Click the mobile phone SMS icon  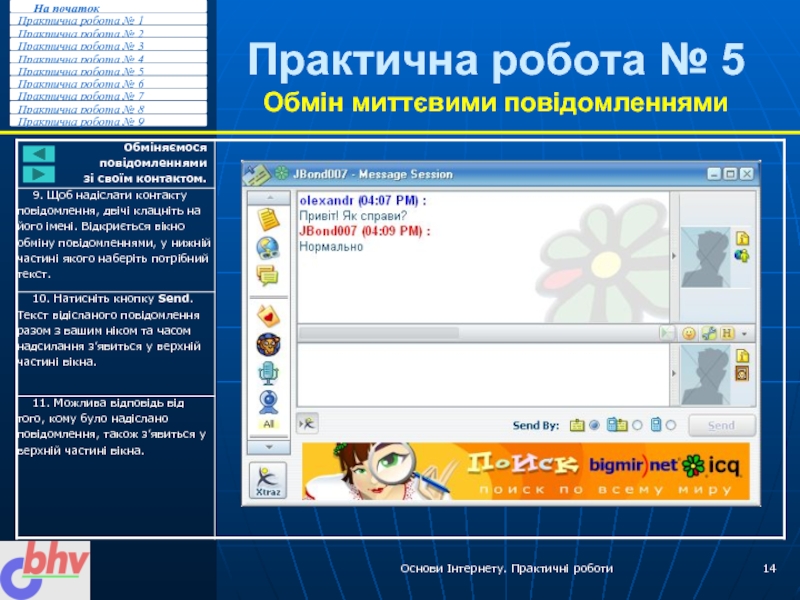[x=656, y=424]
